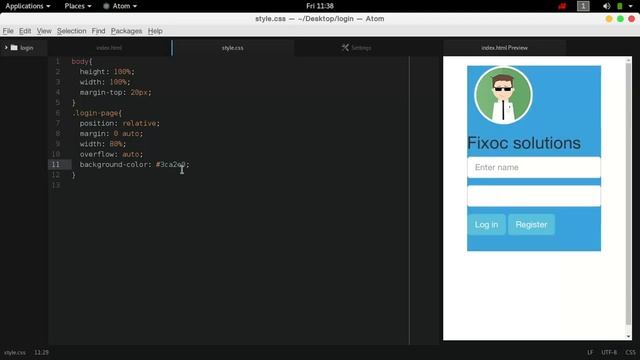Click the Atom icon in top bar
Image resolution: width=640 pixels, height=360 pixels.
click(106, 6)
